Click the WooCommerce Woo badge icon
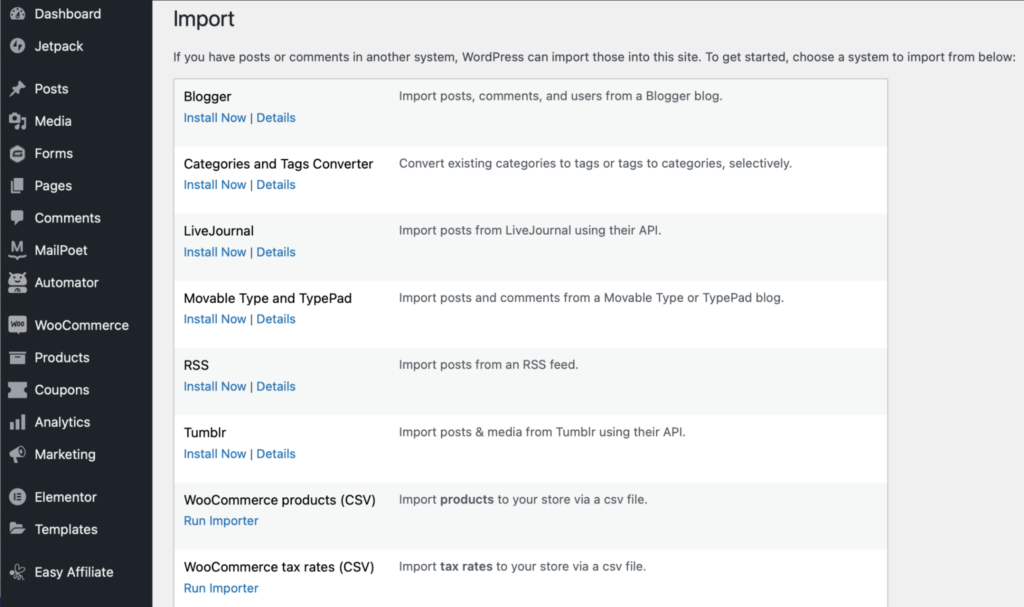This screenshot has width=1024, height=607. pos(18,325)
